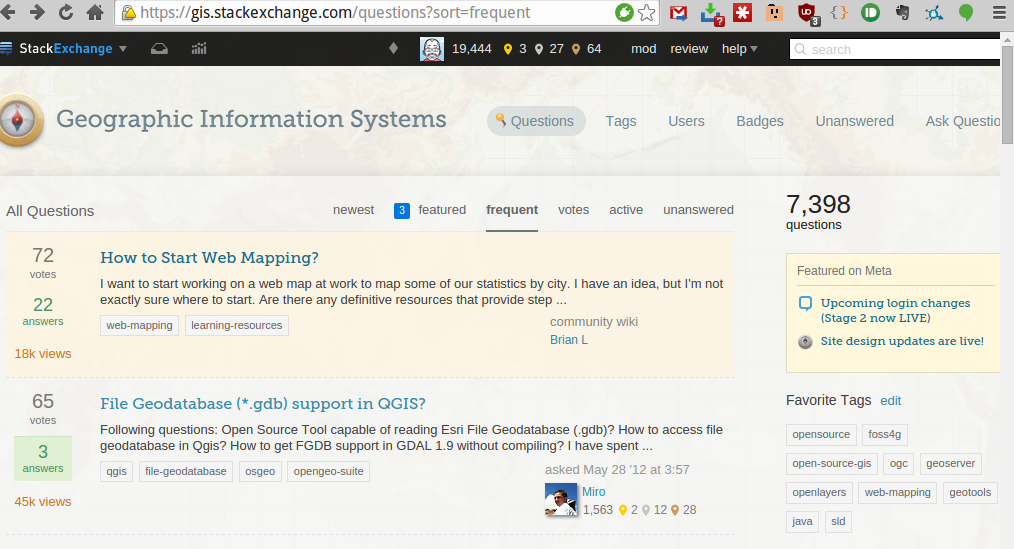Open the Ask Question navigation link

(963, 121)
